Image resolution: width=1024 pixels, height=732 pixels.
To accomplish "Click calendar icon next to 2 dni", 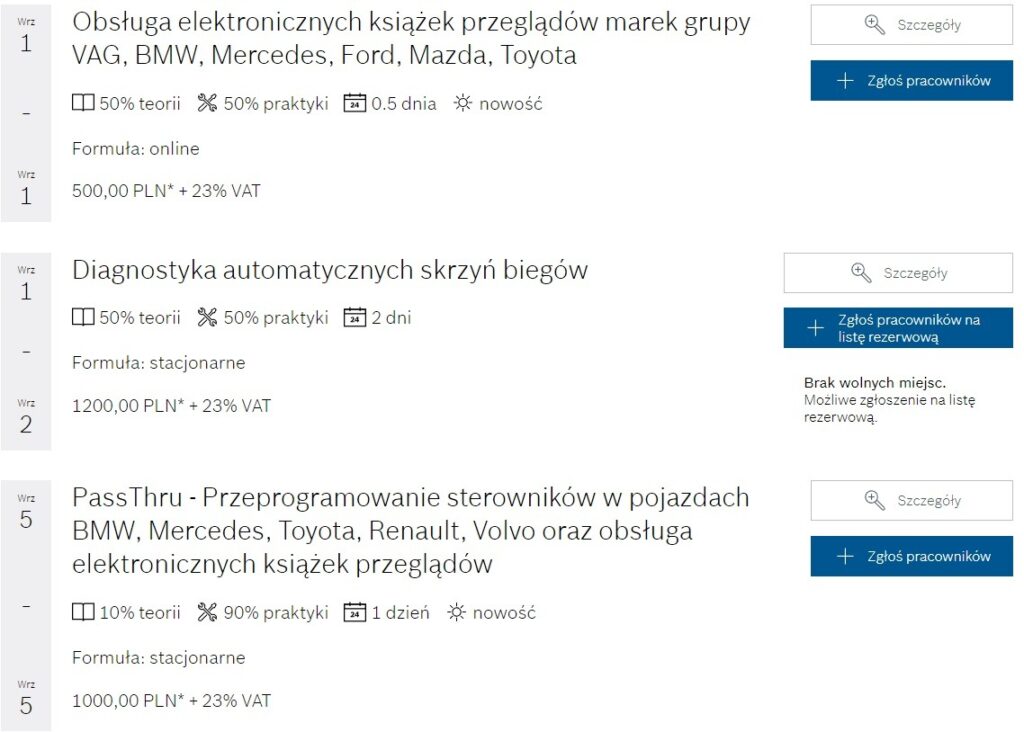I will 354,318.
